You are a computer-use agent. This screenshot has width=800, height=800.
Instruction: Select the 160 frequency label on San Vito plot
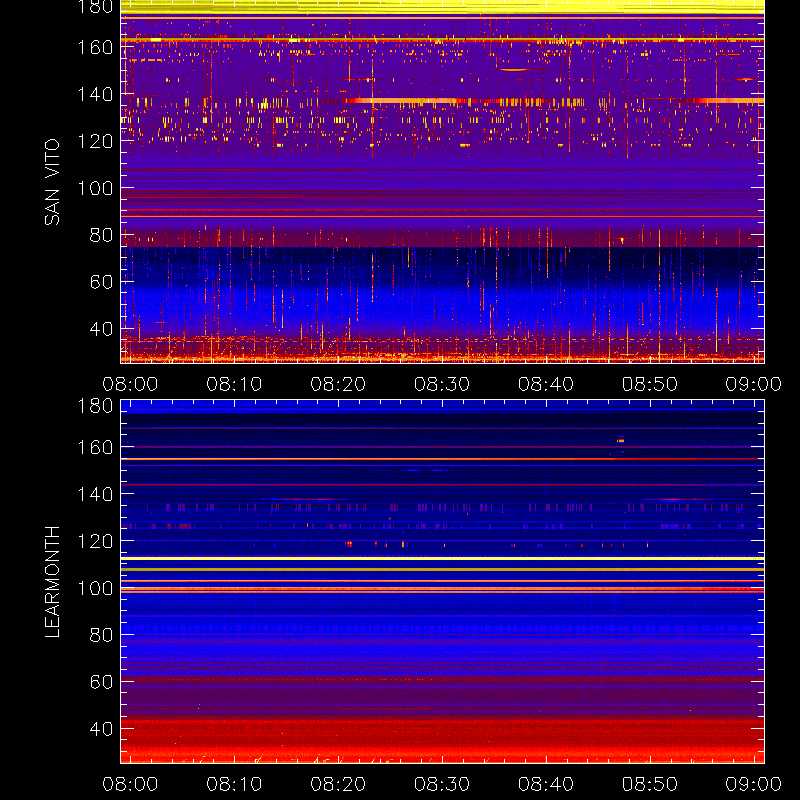click(95, 47)
